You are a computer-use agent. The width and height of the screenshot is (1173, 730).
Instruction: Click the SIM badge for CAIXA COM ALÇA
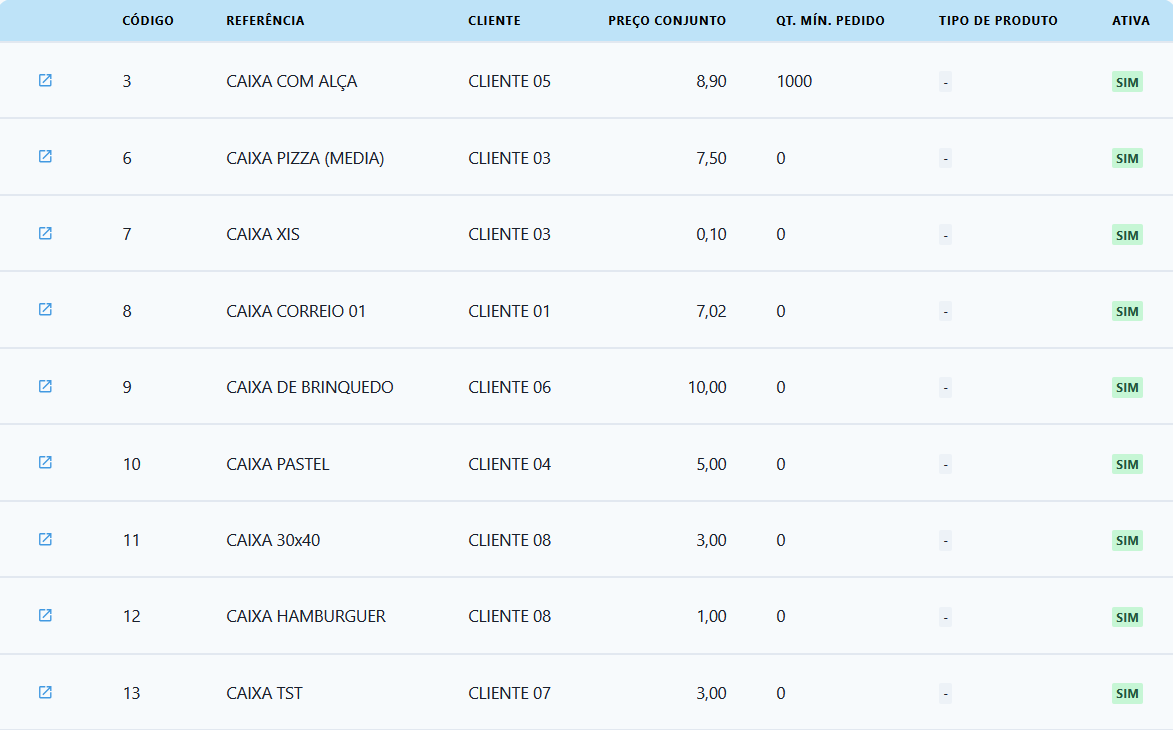1127,82
